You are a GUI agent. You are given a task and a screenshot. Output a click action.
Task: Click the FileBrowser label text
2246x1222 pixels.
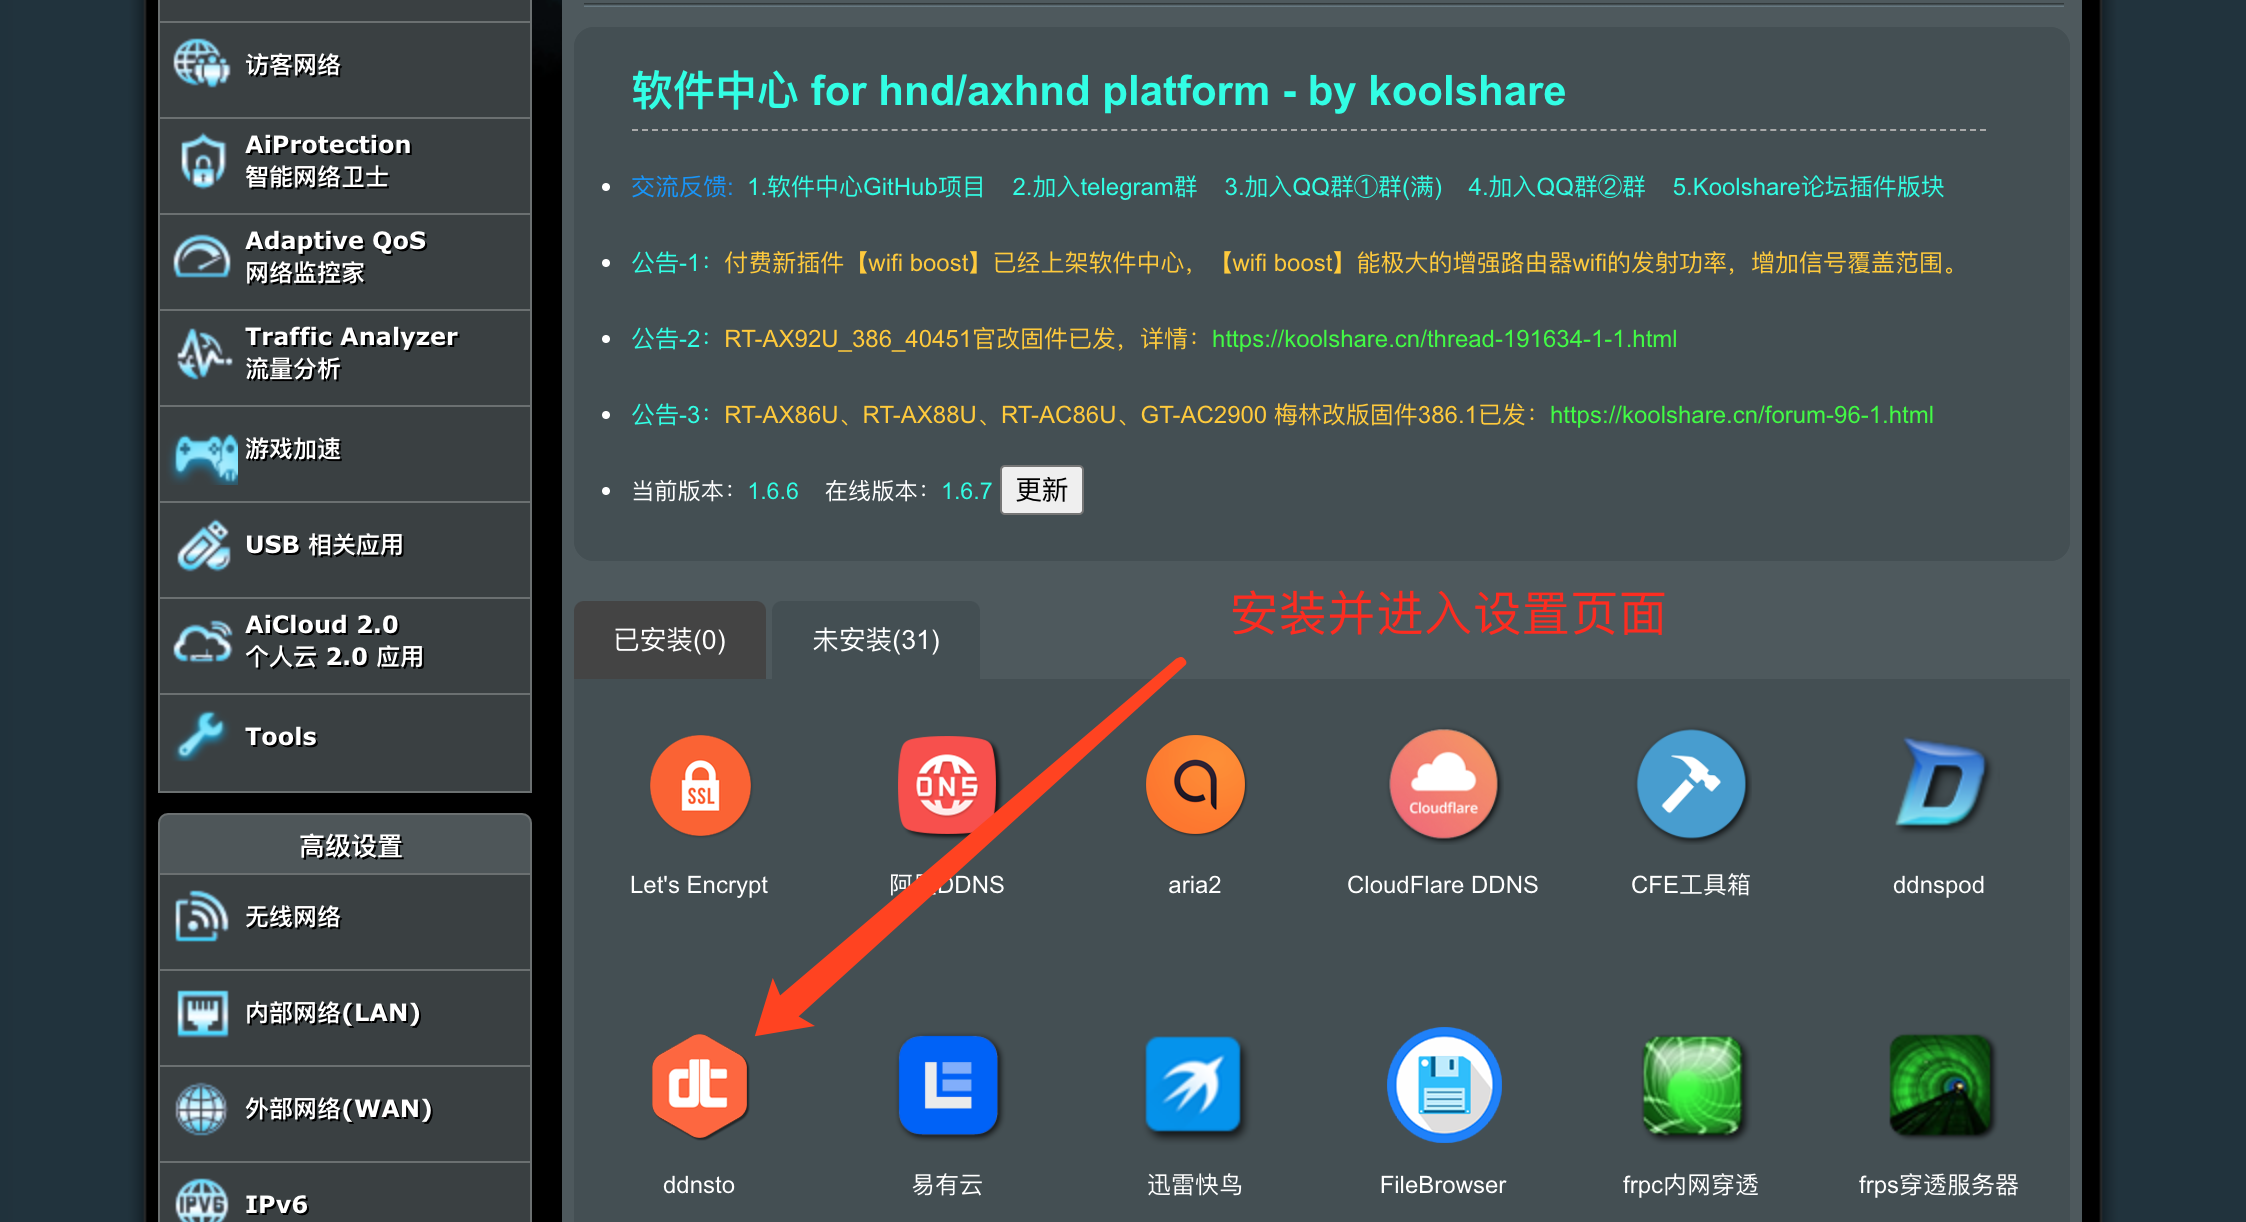point(1443,1185)
